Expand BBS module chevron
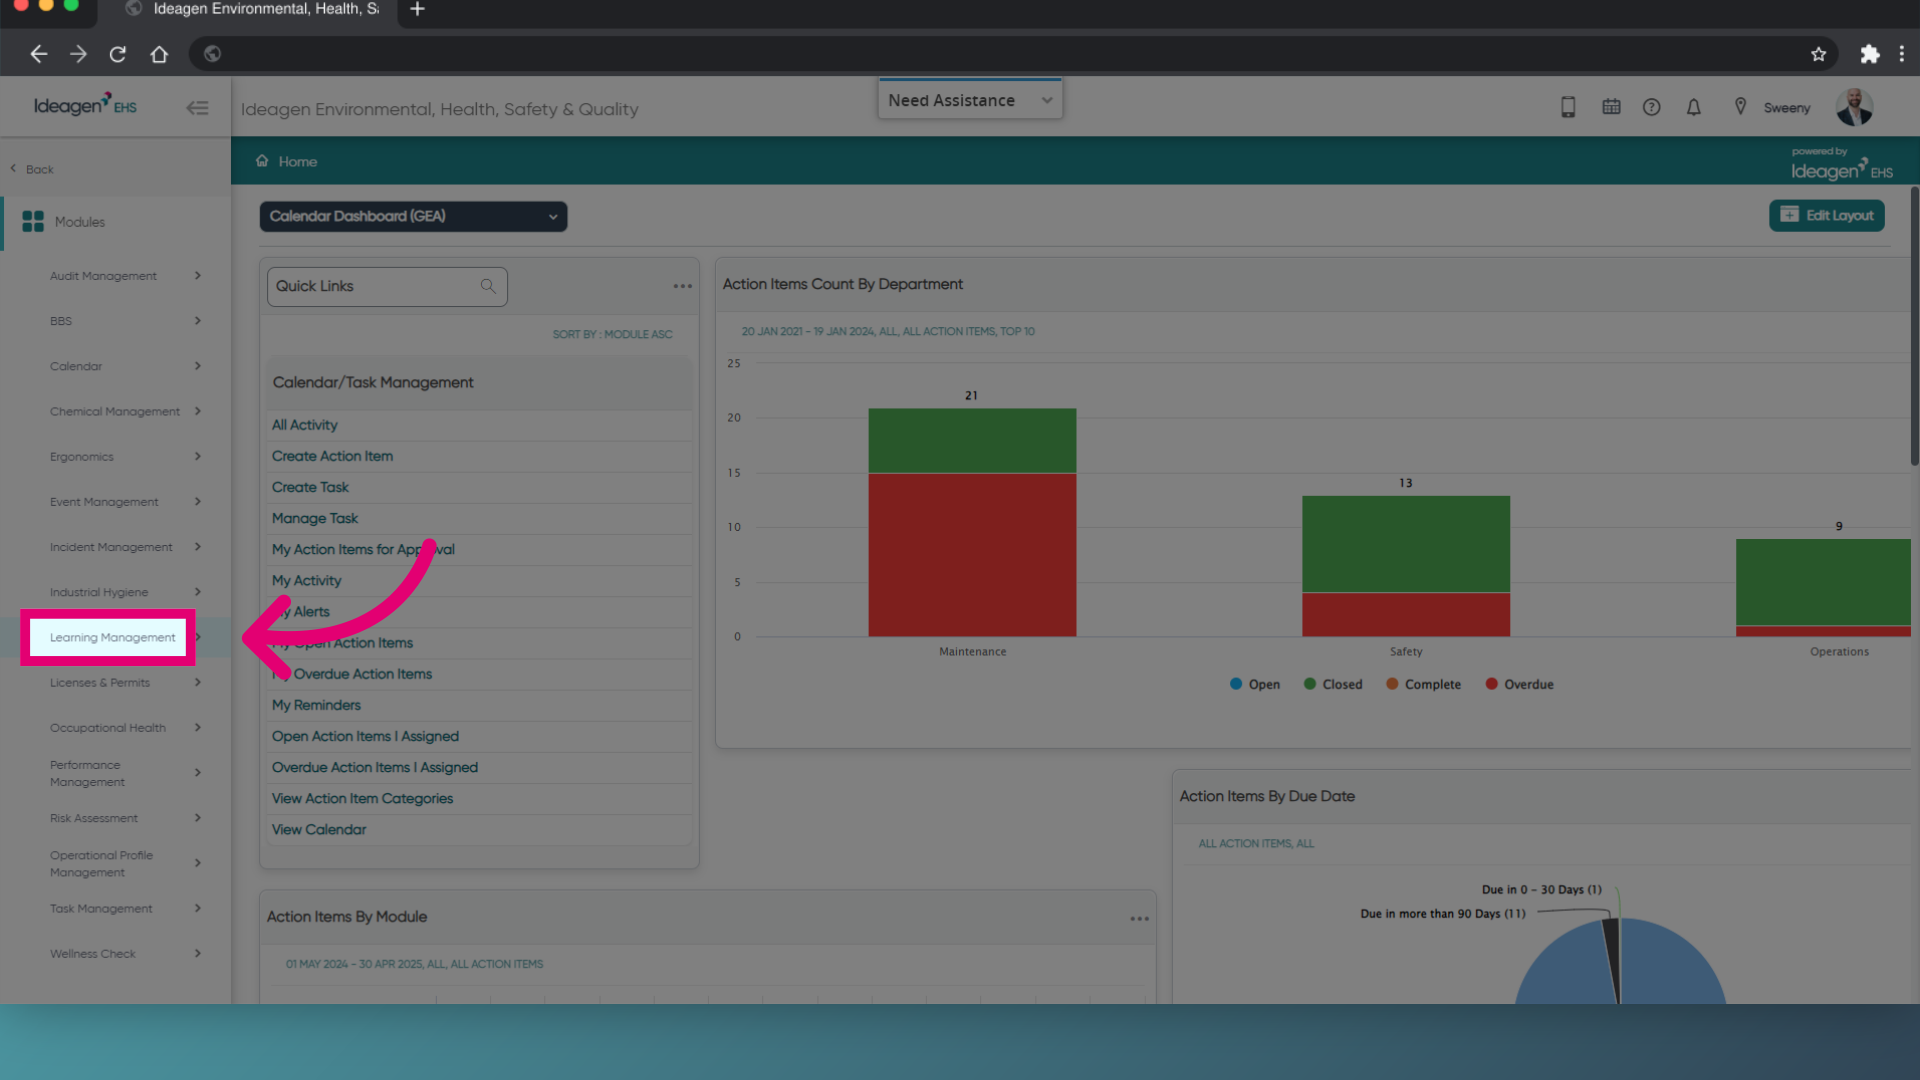Viewport: 1920px width, 1080px height. click(198, 320)
